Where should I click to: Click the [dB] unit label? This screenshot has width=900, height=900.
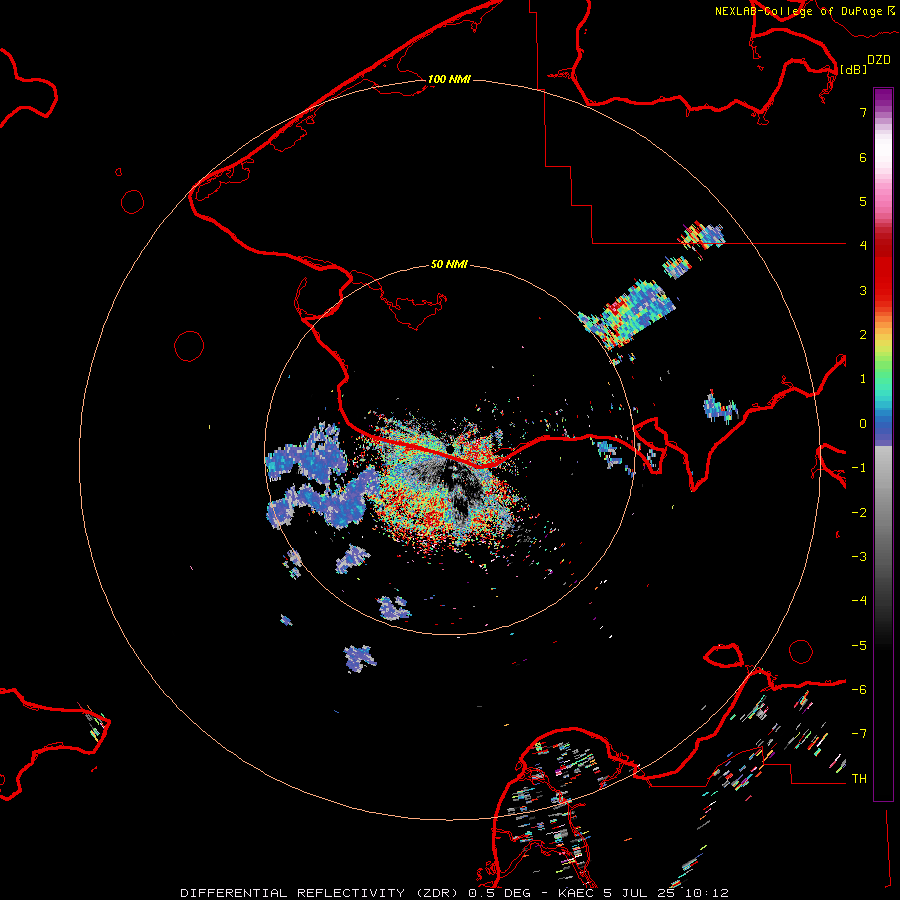tap(854, 69)
